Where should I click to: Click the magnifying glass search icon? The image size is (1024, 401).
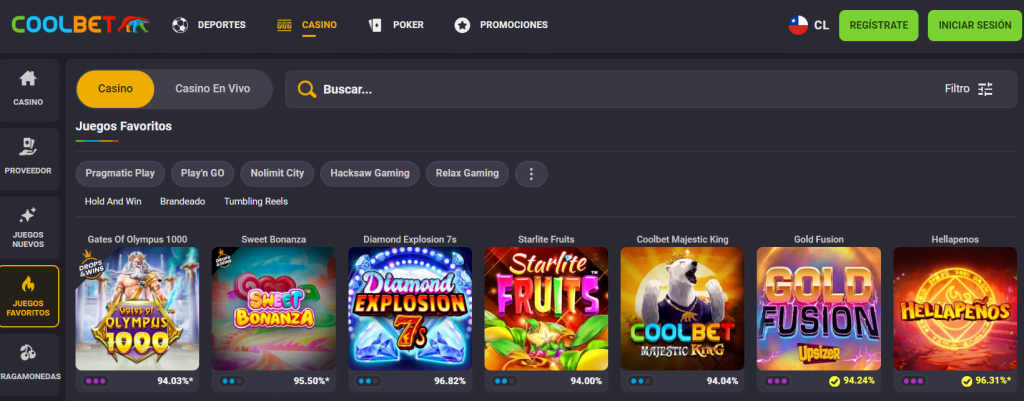tap(307, 89)
